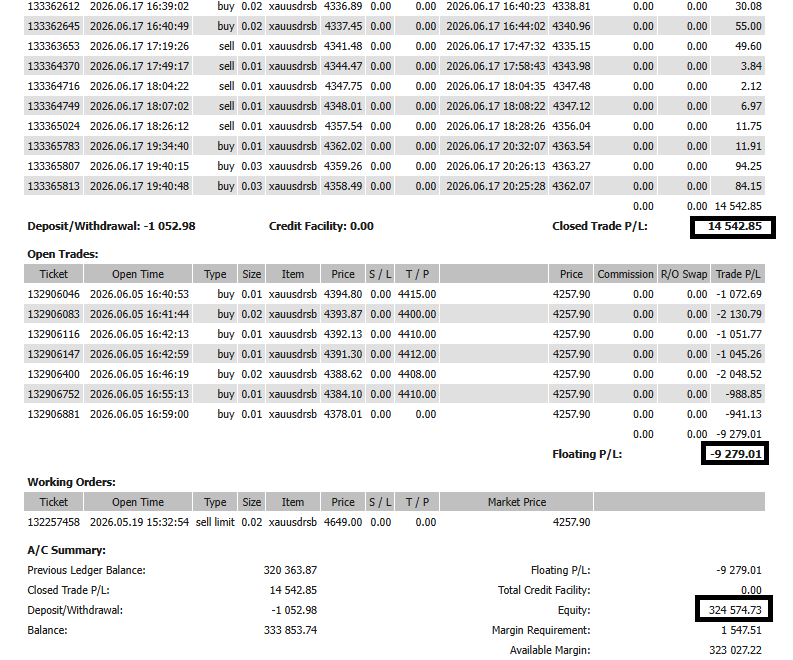Viewport: 793px width, 660px height.
Task: Click the Balance label
Action: (x=47, y=630)
